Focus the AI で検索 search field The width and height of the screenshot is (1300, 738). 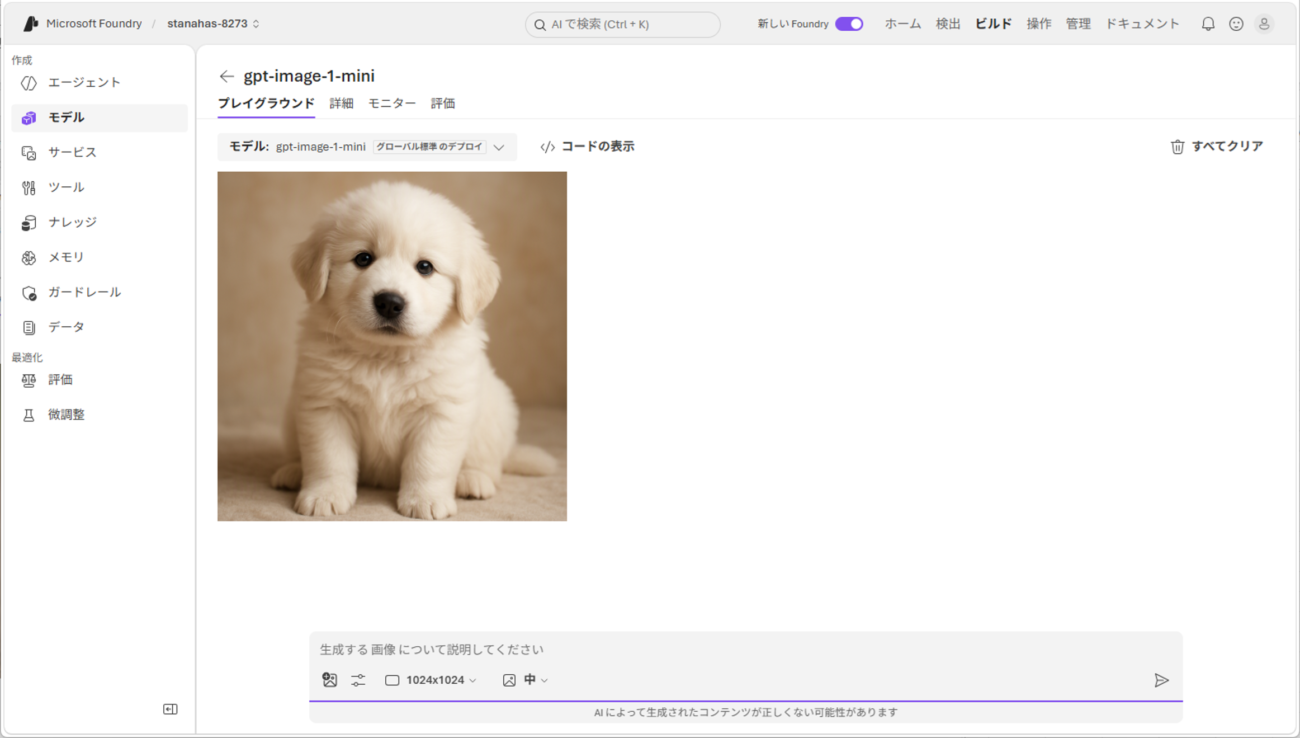(623, 24)
